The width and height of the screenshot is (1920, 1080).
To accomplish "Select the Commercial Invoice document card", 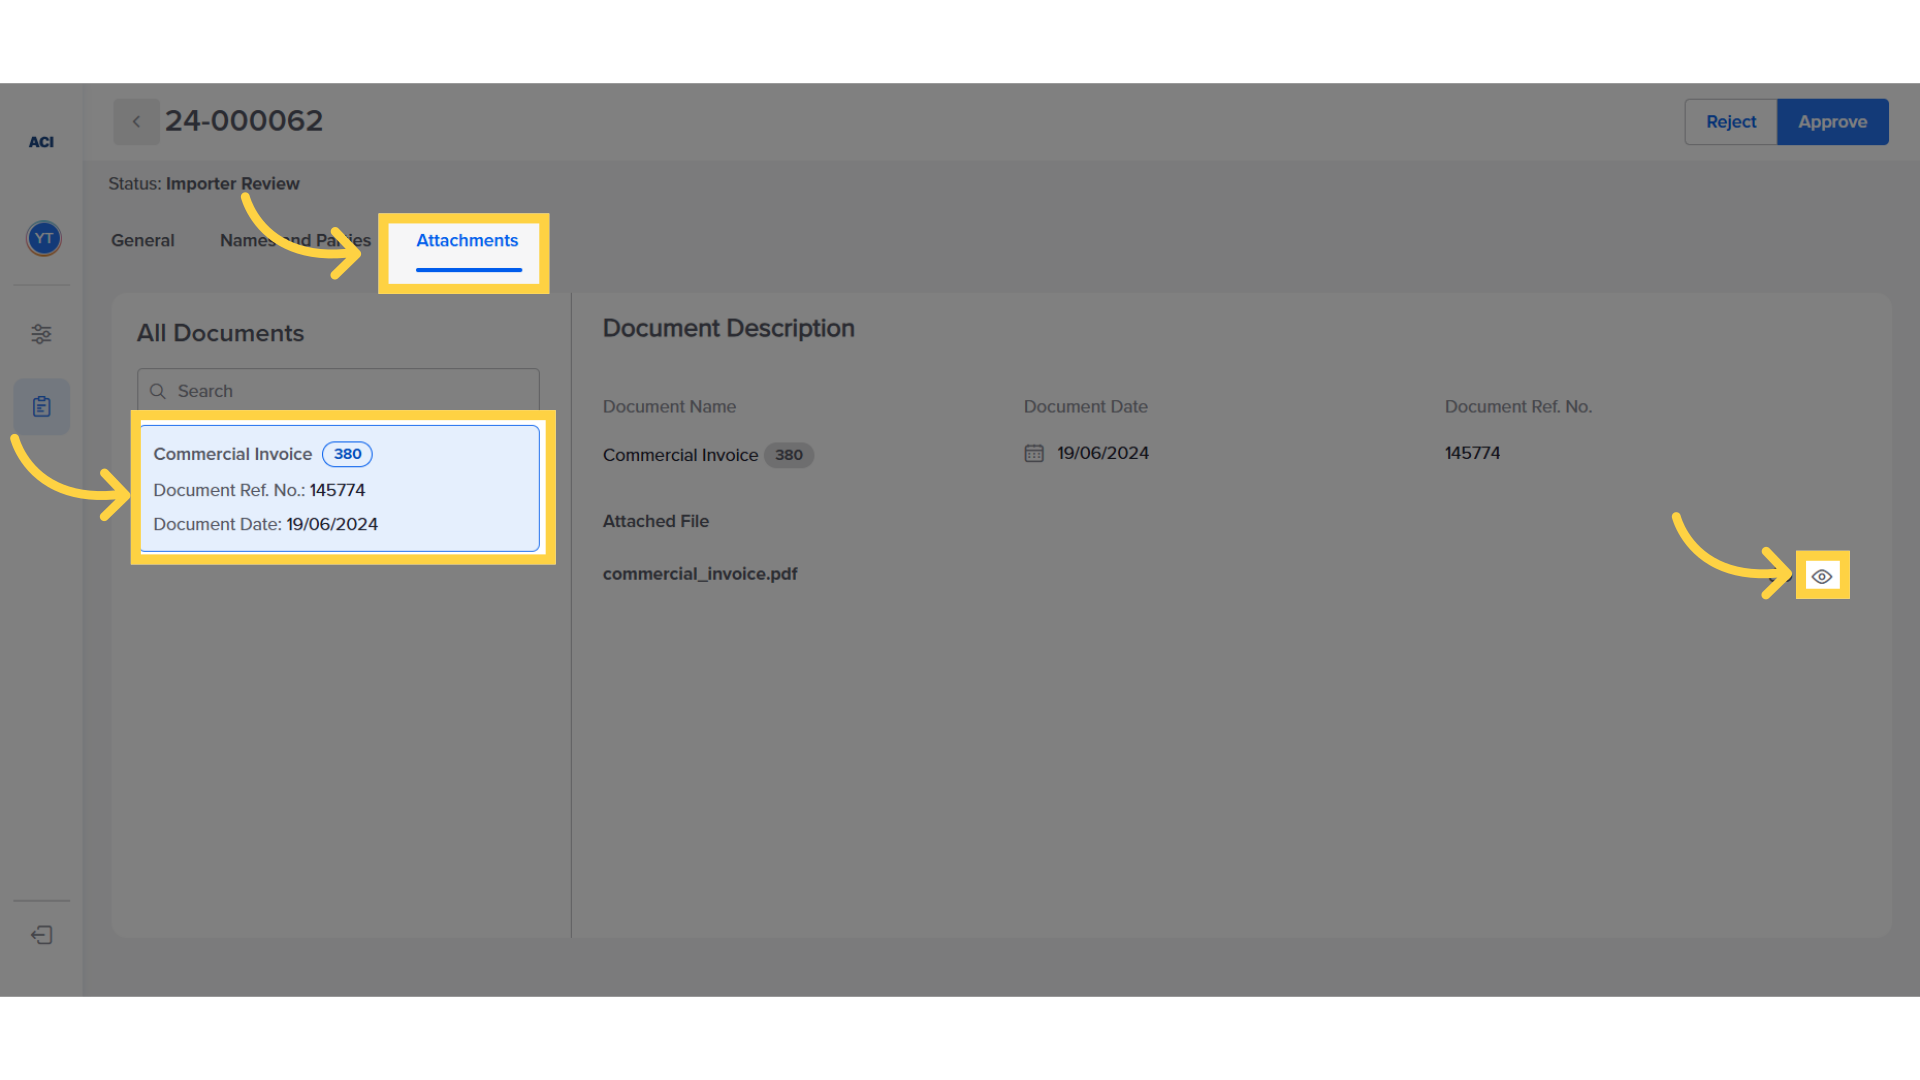I will [340, 488].
